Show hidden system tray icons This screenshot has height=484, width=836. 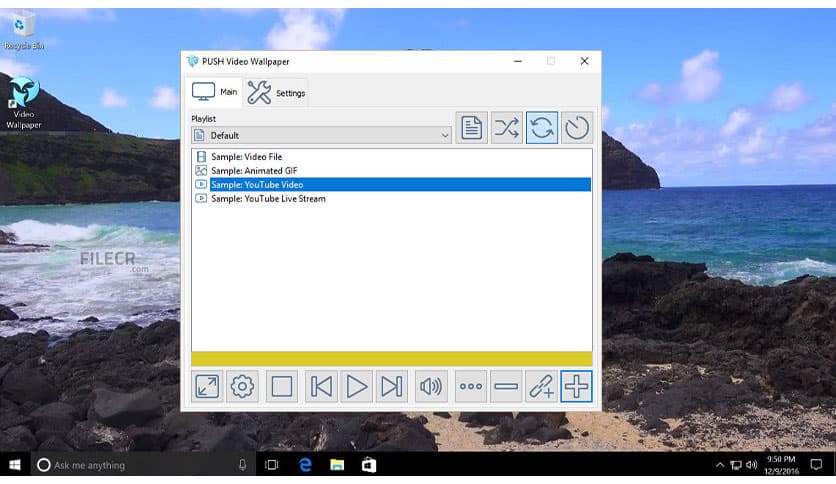click(720, 465)
